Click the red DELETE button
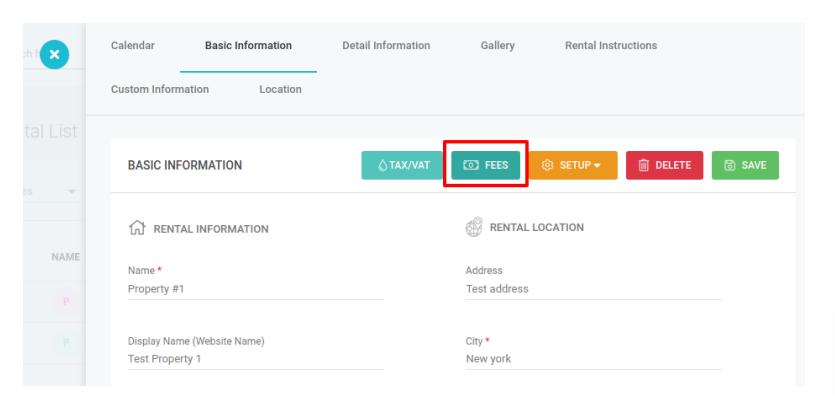 665,165
